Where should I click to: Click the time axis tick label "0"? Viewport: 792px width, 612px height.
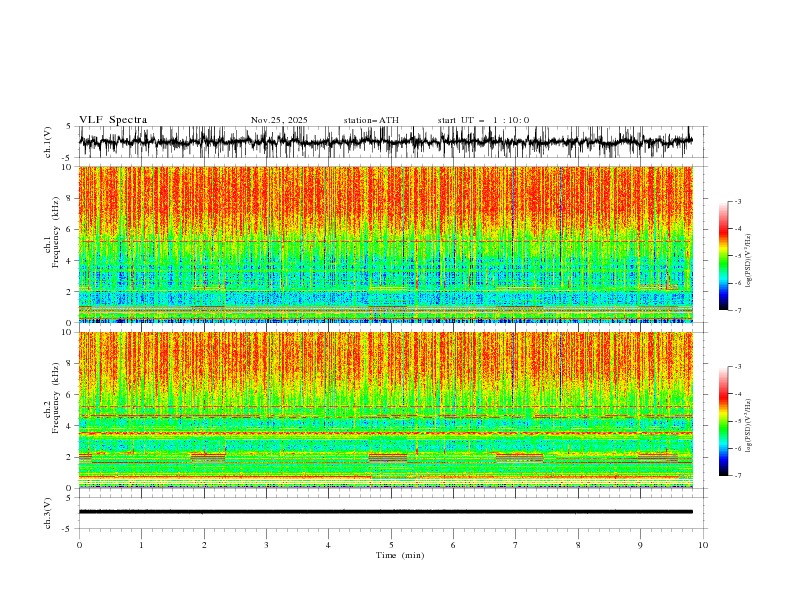79,545
